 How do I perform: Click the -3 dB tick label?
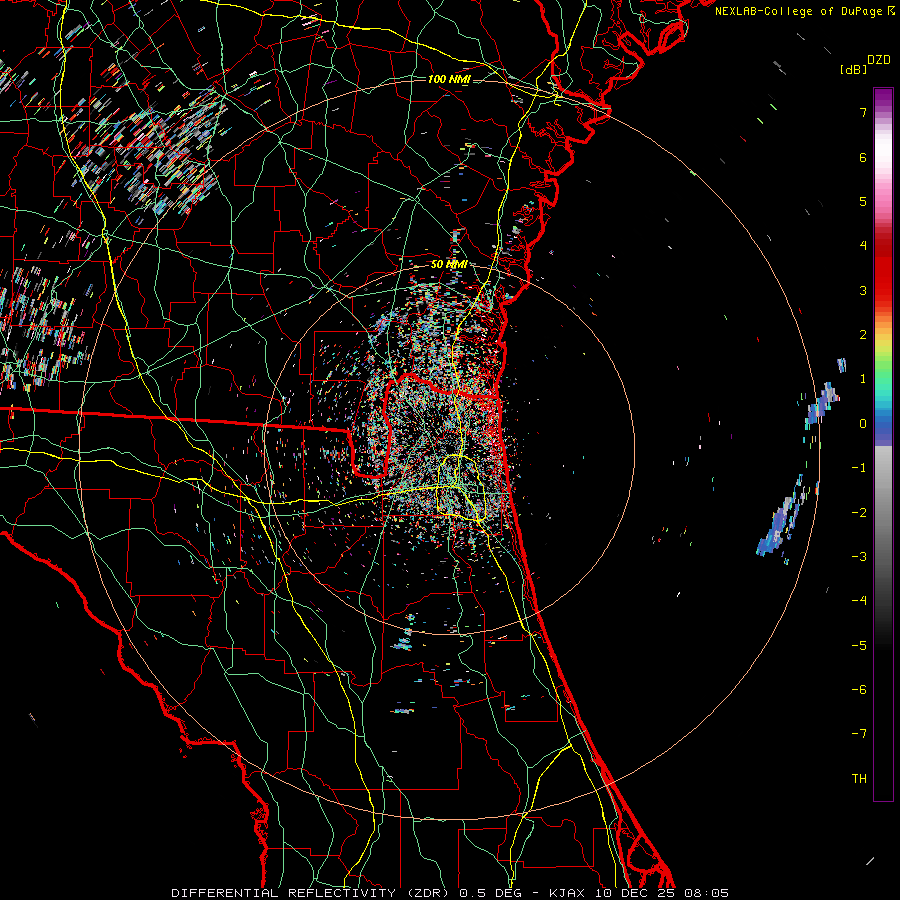pos(859,556)
